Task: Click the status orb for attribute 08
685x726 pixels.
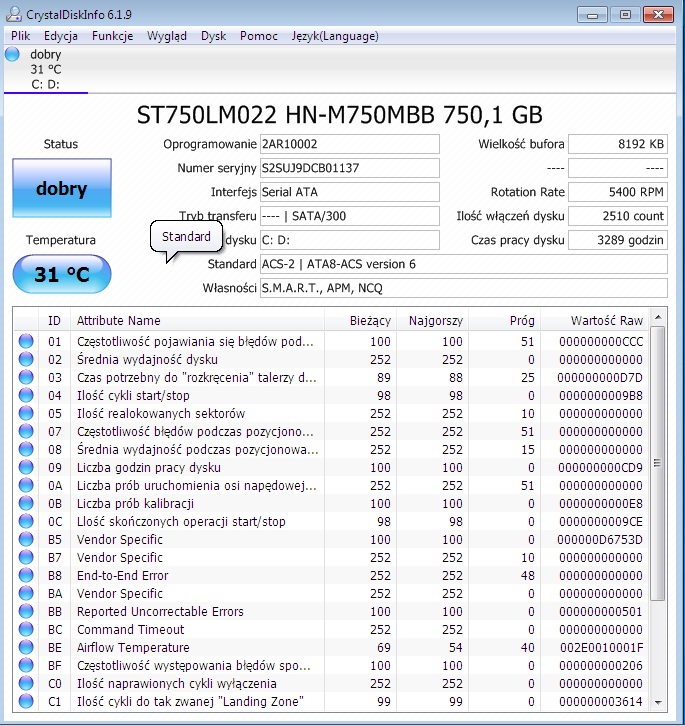Action: (x=26, y=449)
